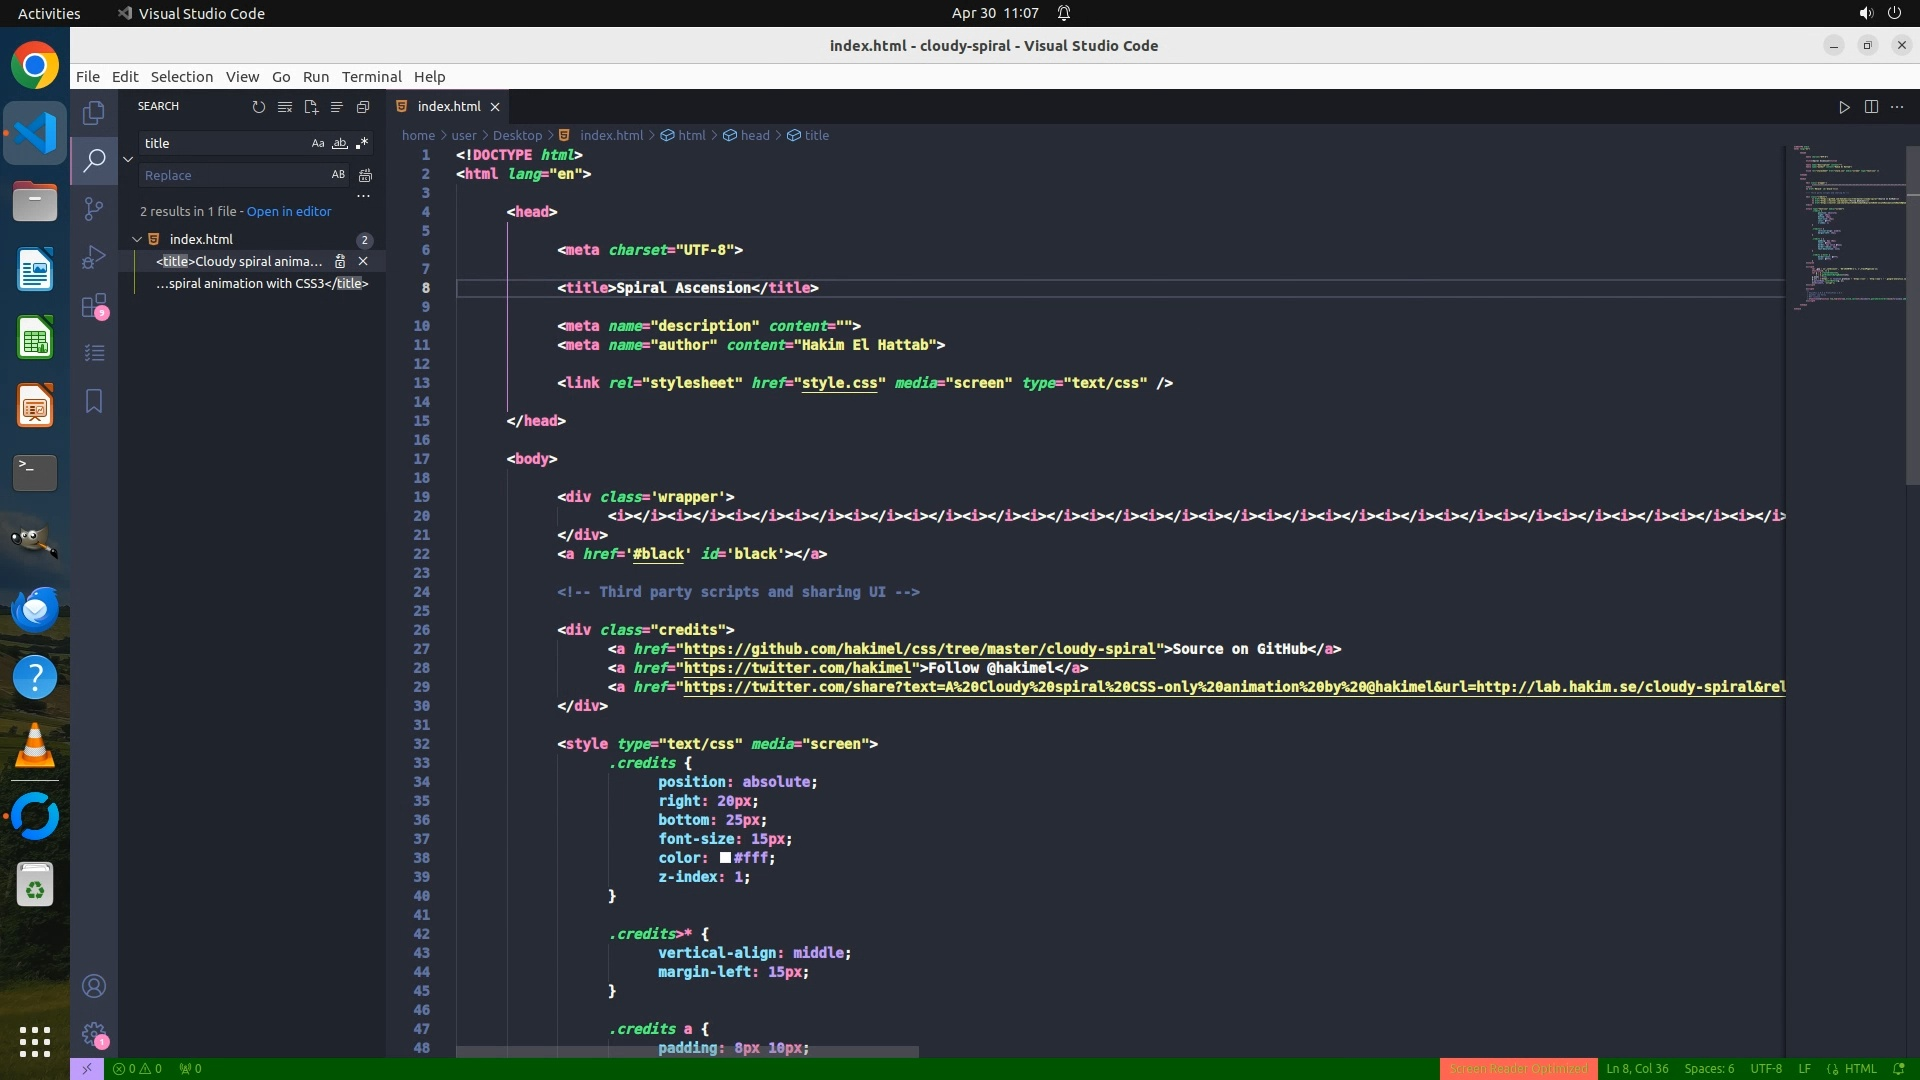
Task: Select the index.html editor tab
Action: click(x=448, y=107)
